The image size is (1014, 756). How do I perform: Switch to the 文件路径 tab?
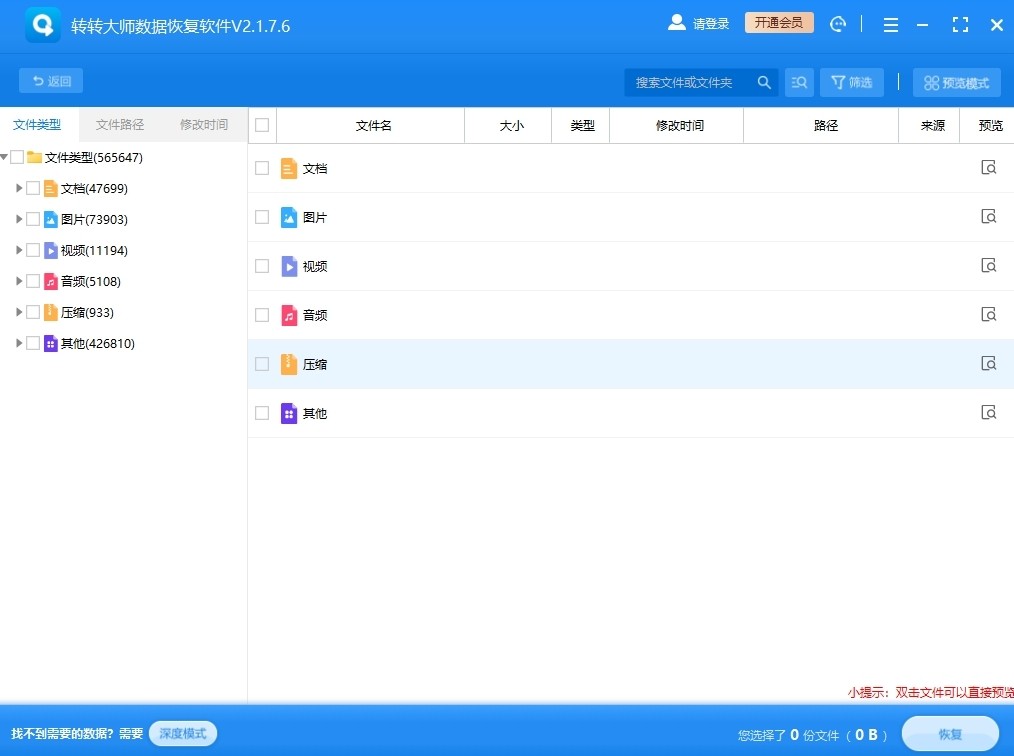click(x=119, y=124)
